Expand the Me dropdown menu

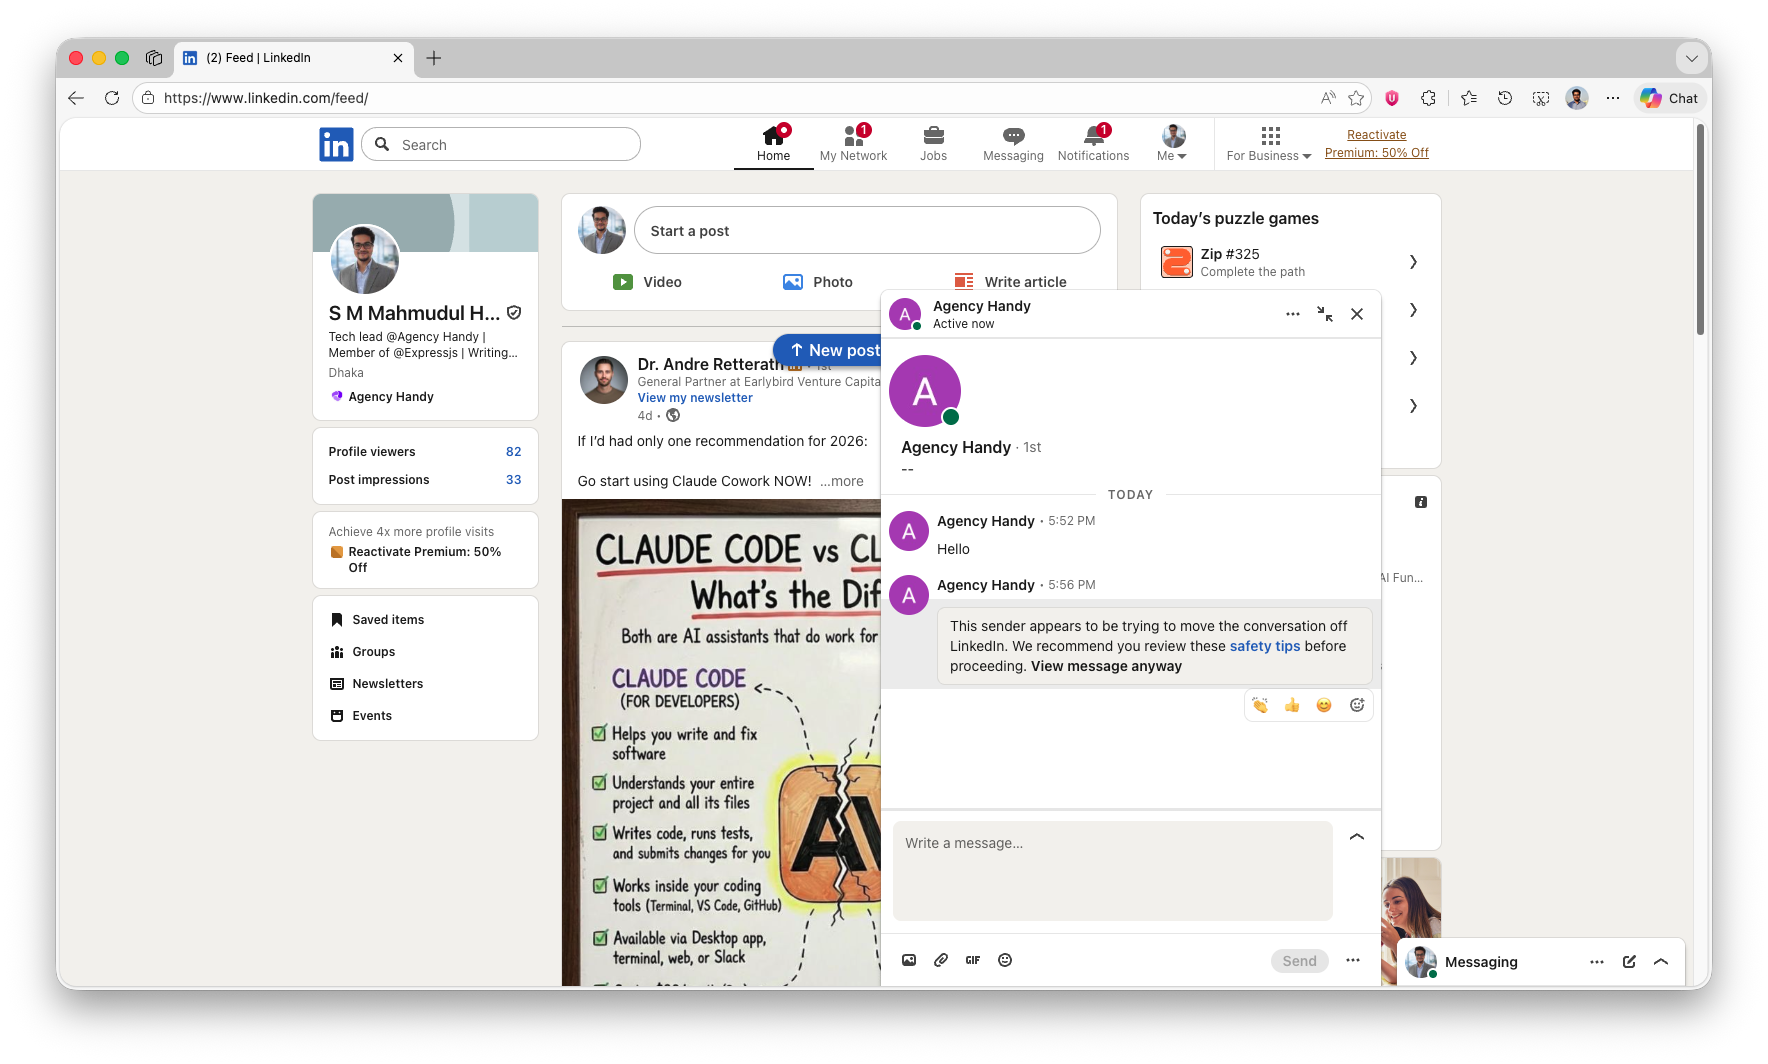click(1172, 143)
